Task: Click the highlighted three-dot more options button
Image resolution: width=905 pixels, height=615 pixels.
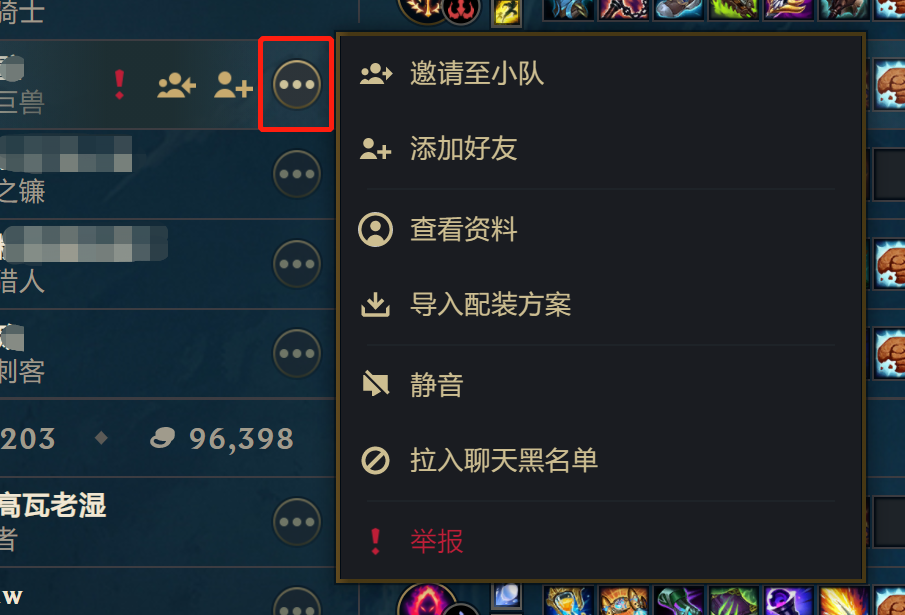Action: click(x=297, y=84)
